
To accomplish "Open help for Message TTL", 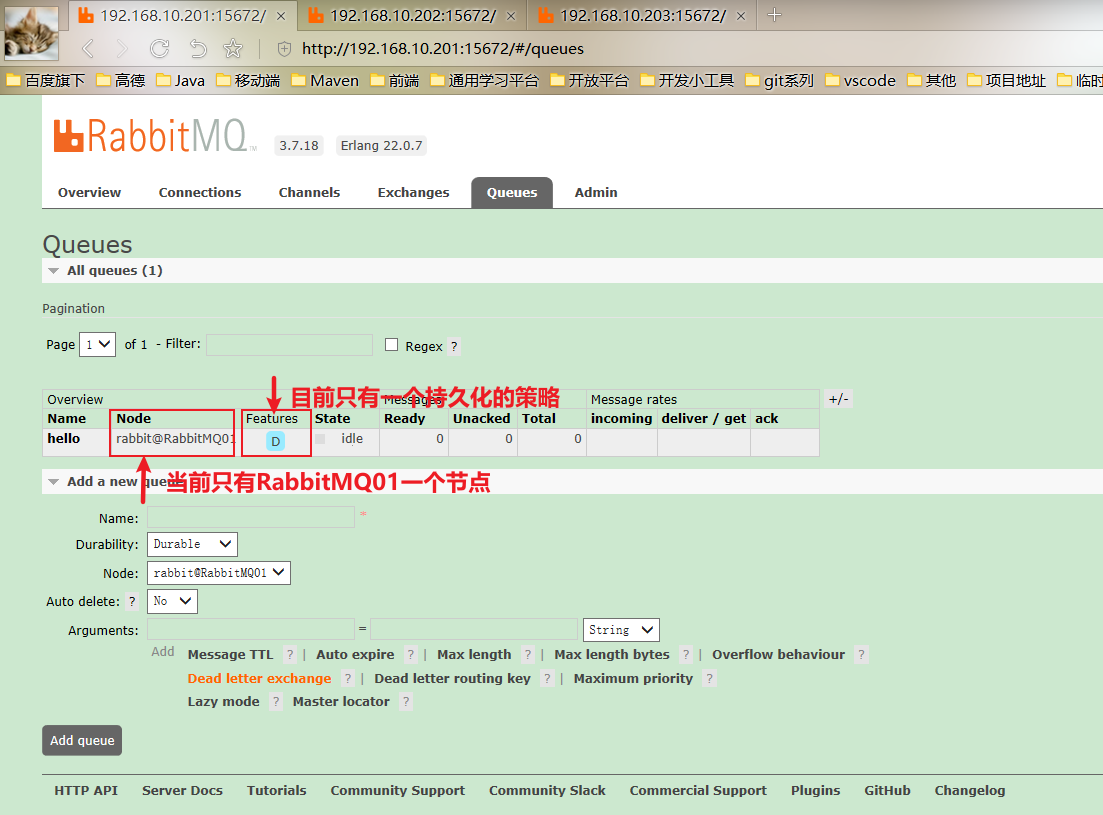I will pyautogui.click(x=290, y=655).
